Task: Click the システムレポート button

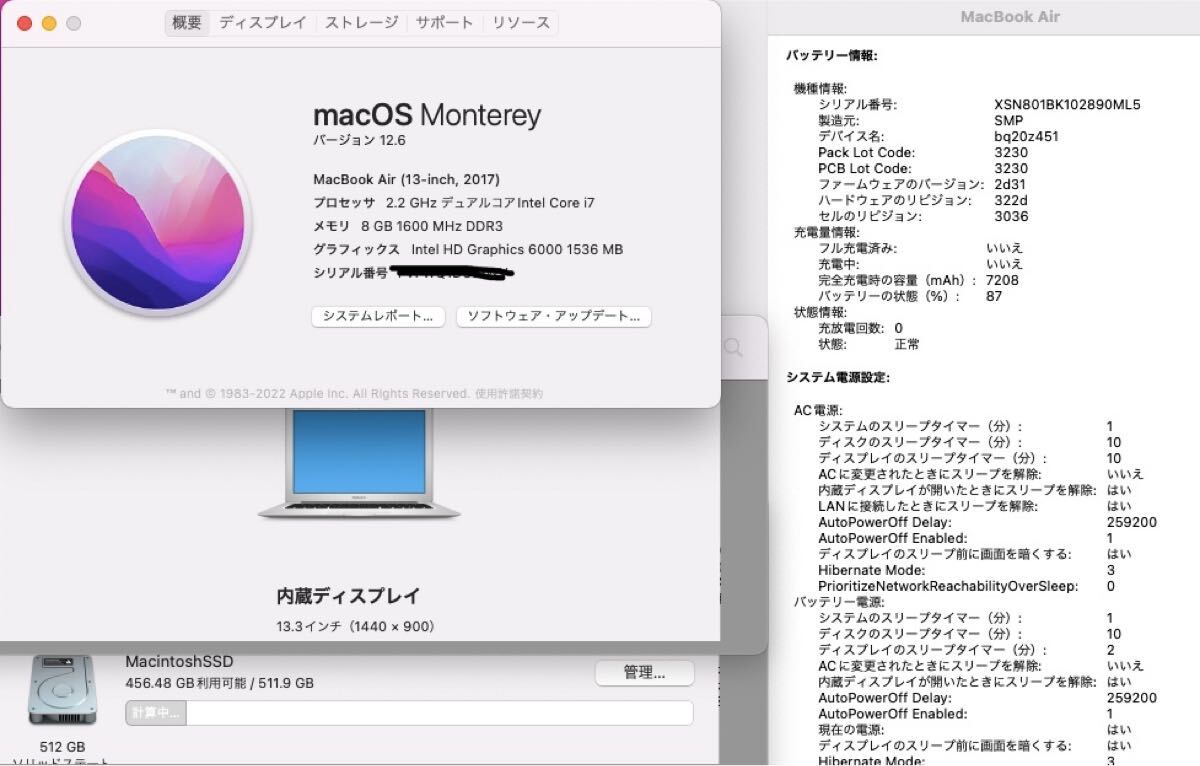Action: point(378,316)
